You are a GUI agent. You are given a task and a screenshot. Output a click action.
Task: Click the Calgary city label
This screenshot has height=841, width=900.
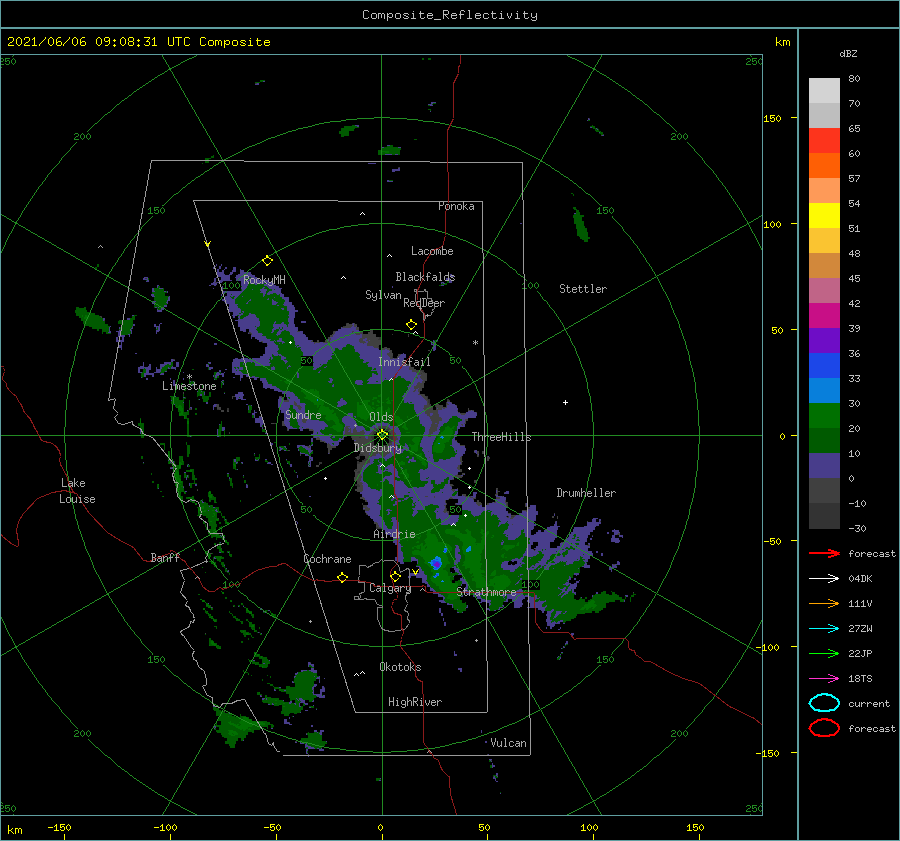[390, 588]
